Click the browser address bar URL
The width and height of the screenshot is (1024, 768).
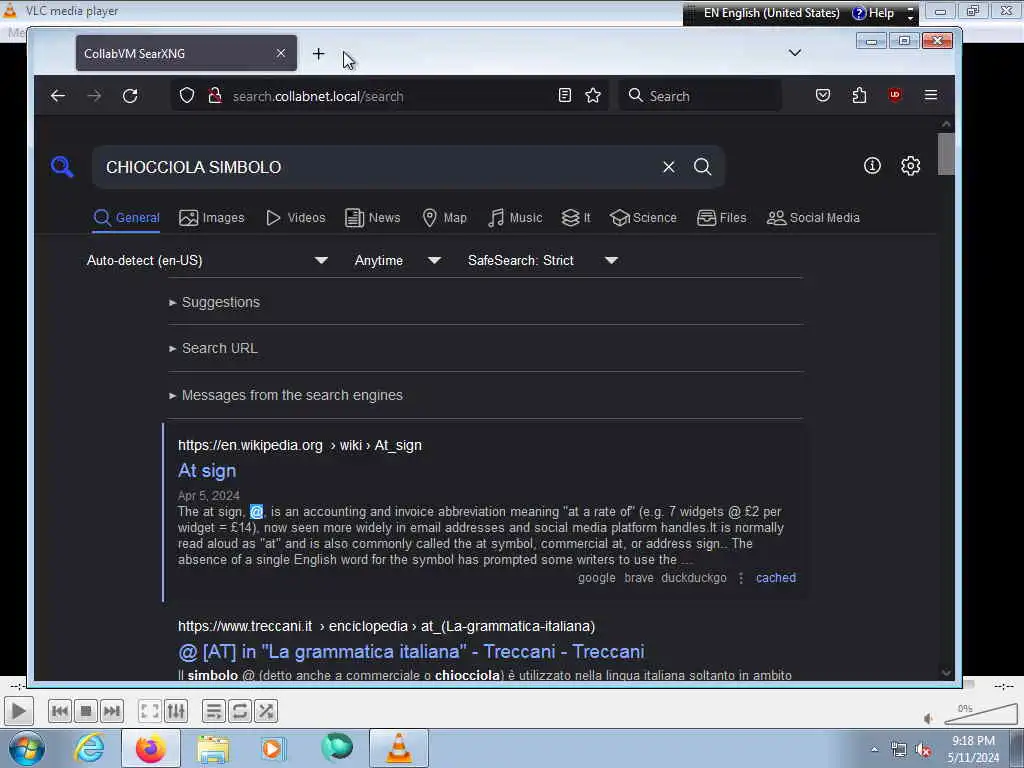tap(319, 96)
